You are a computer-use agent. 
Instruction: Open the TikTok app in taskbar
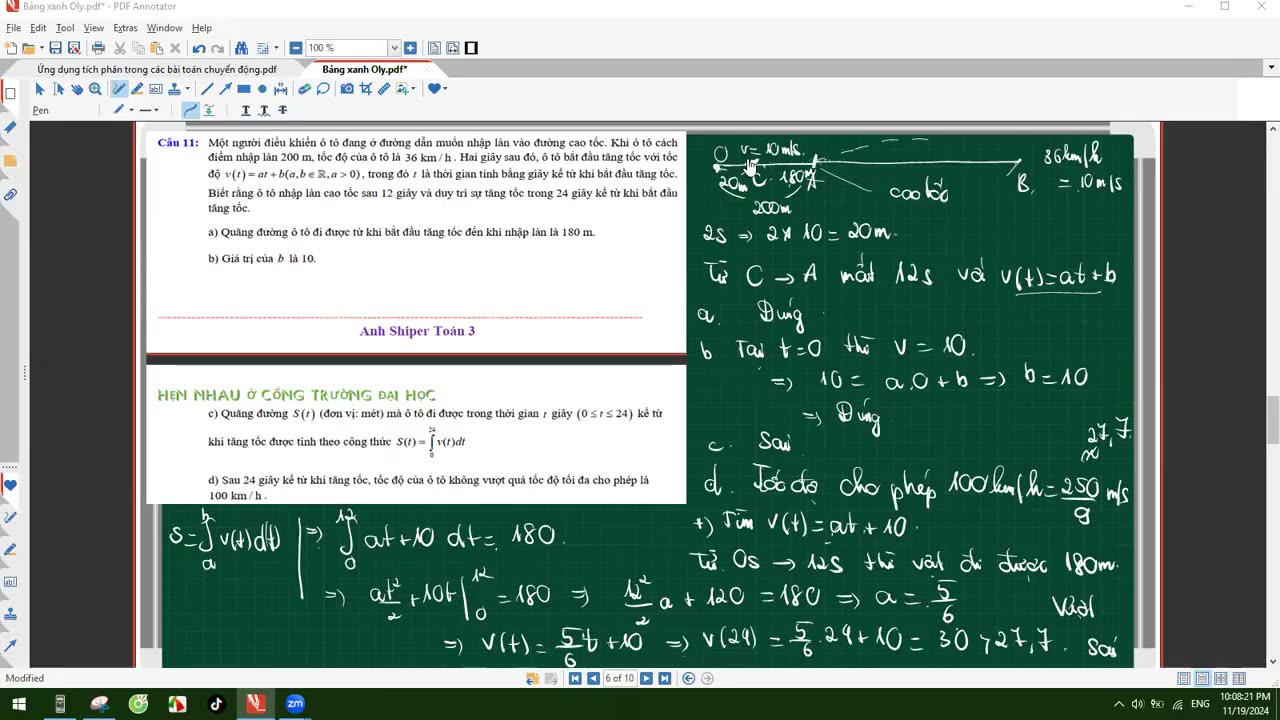[216, 704]
